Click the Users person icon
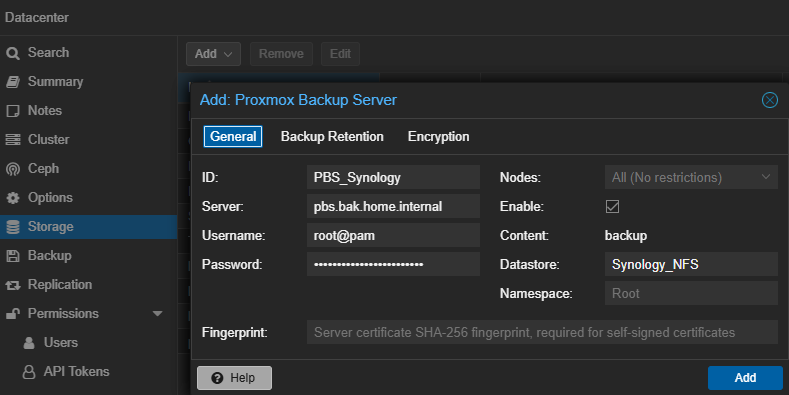 [29, 343]
